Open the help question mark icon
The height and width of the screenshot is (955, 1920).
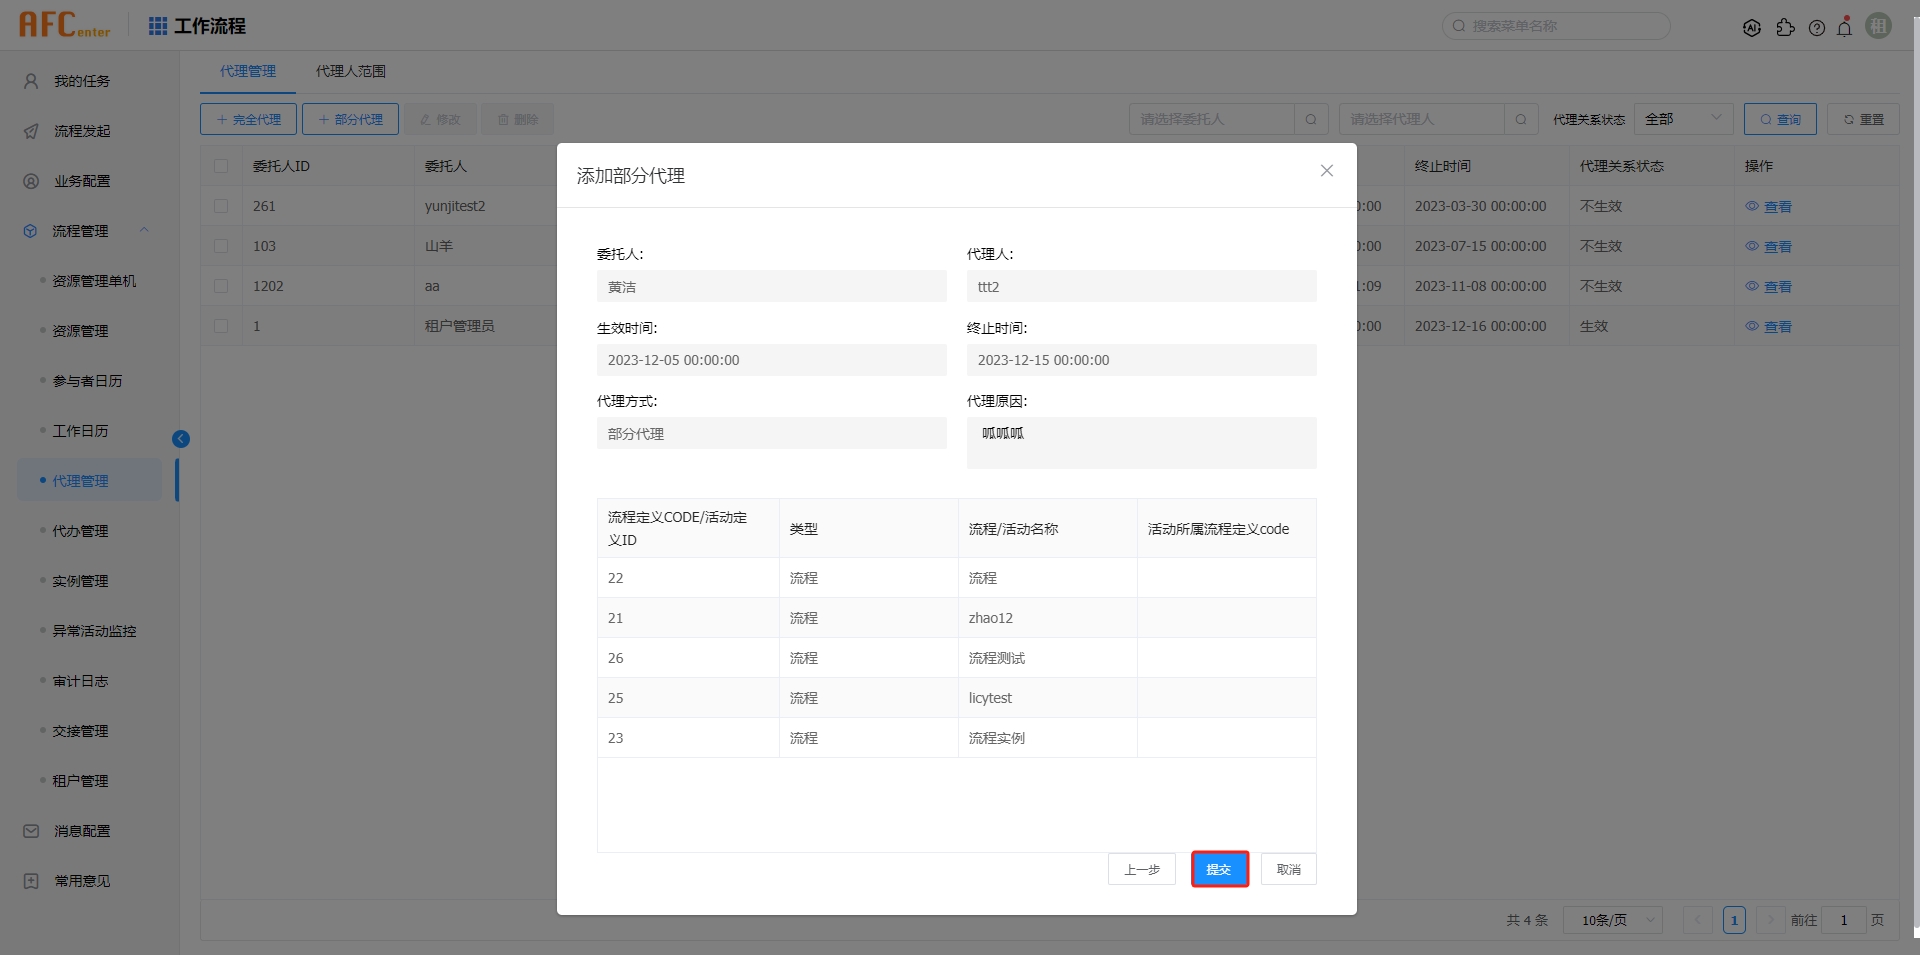[x=1817, y=26]
